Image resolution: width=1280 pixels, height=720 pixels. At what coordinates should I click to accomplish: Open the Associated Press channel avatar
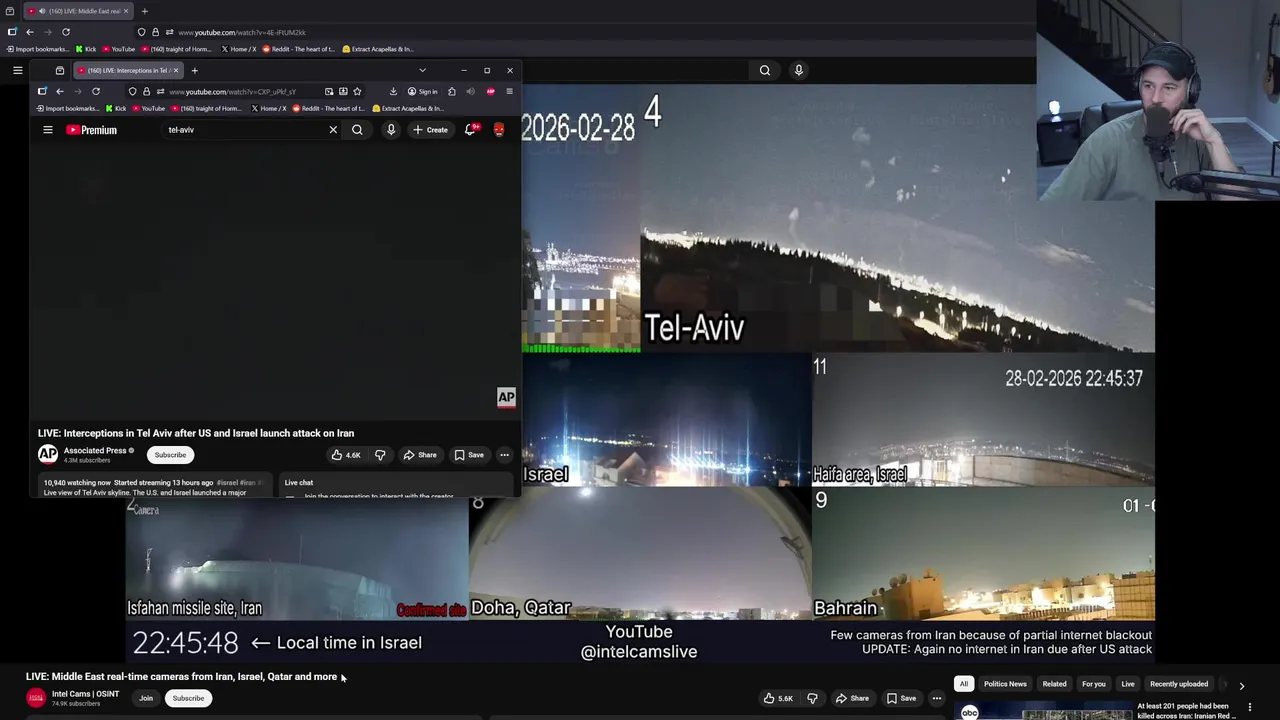click(48, 455)
